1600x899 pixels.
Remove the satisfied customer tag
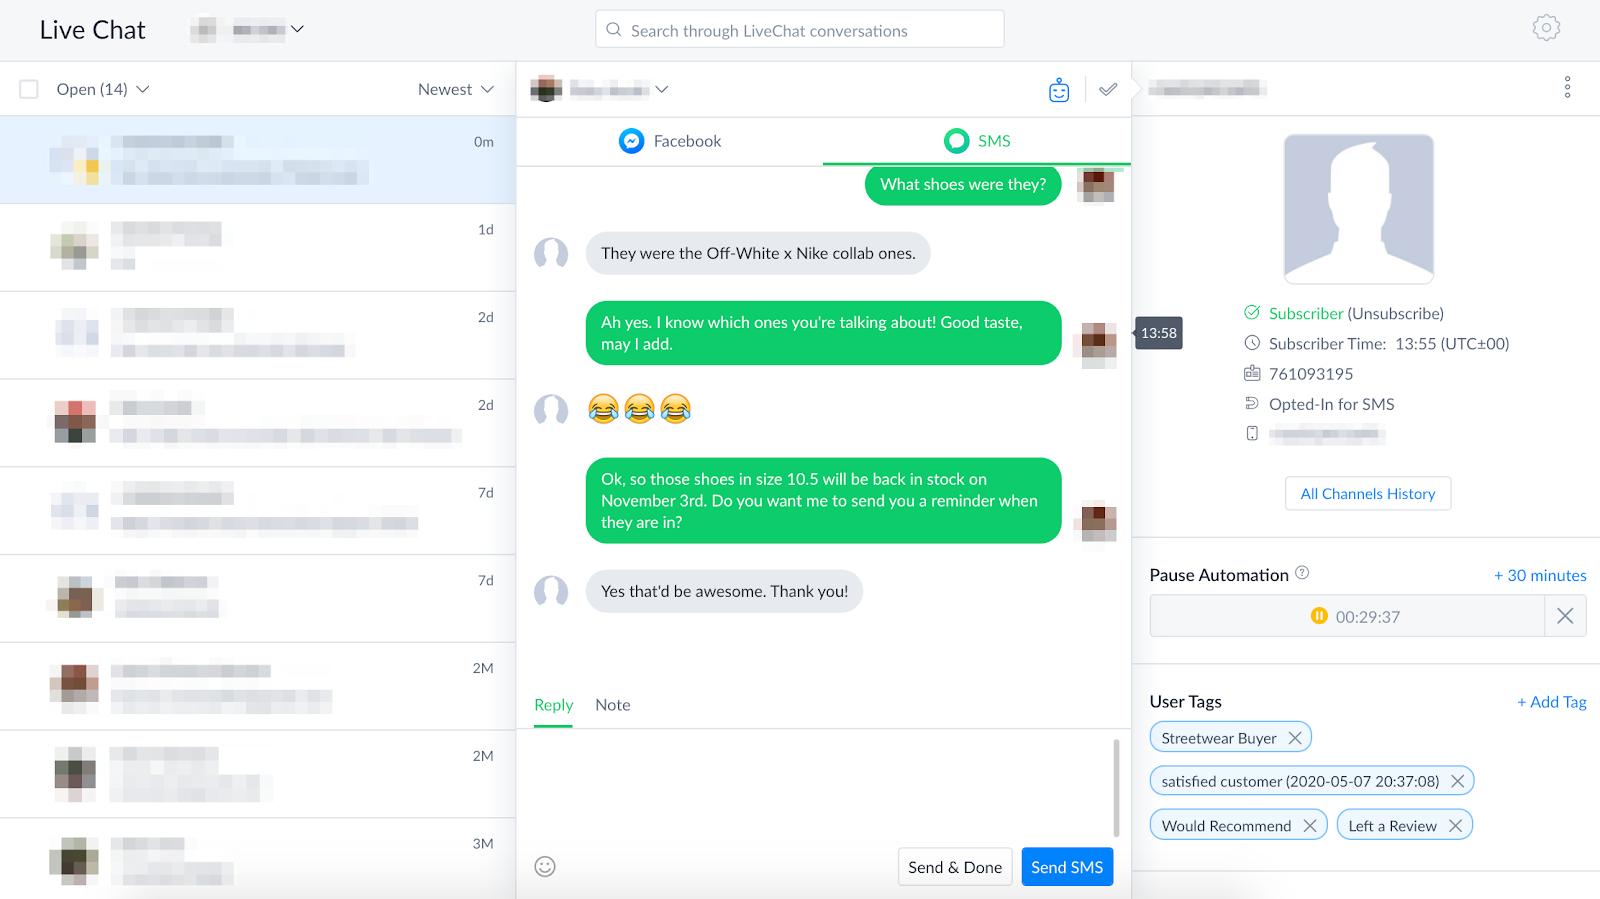[1457, 781]
